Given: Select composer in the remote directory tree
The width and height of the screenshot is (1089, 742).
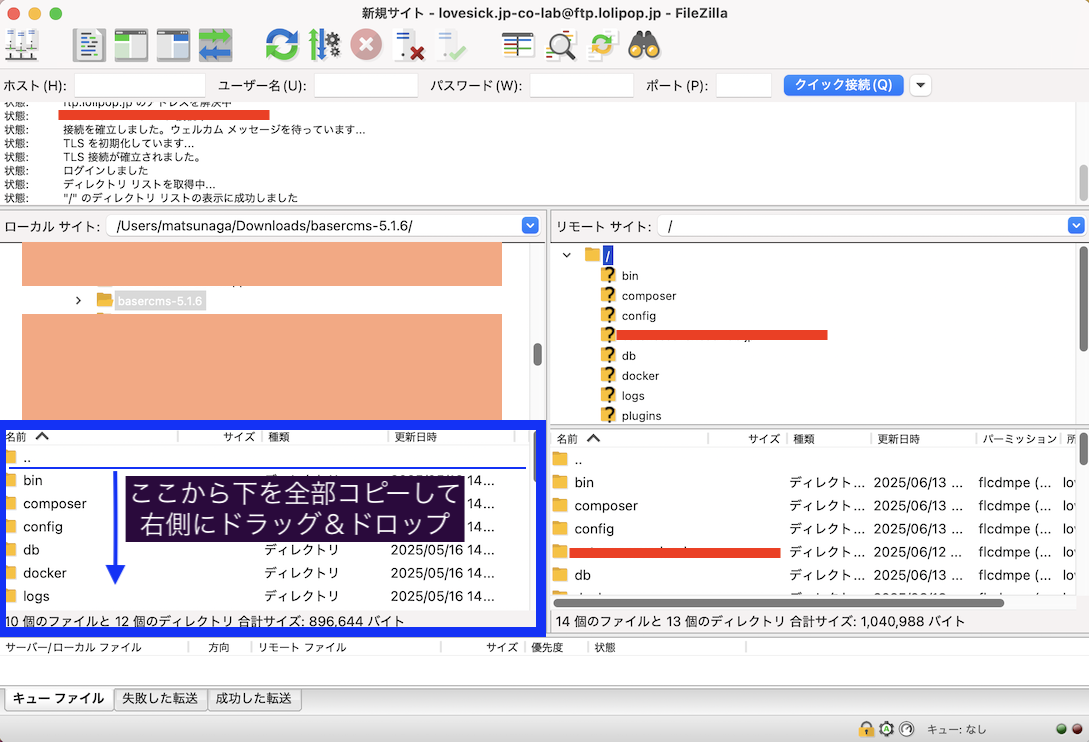Looking at the screenshot, I should (x=649, y=296).
